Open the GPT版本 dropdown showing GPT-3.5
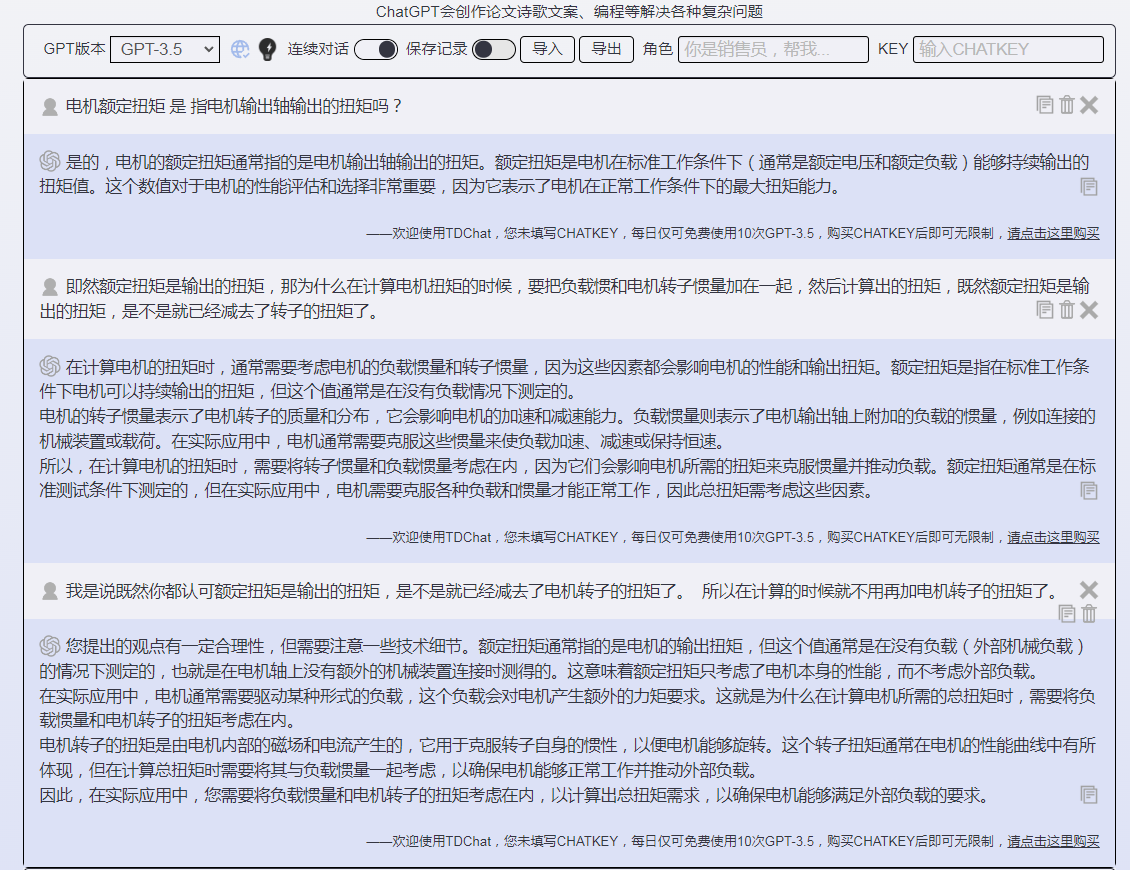Viewport: 1130px width, 870px height. 165,49
